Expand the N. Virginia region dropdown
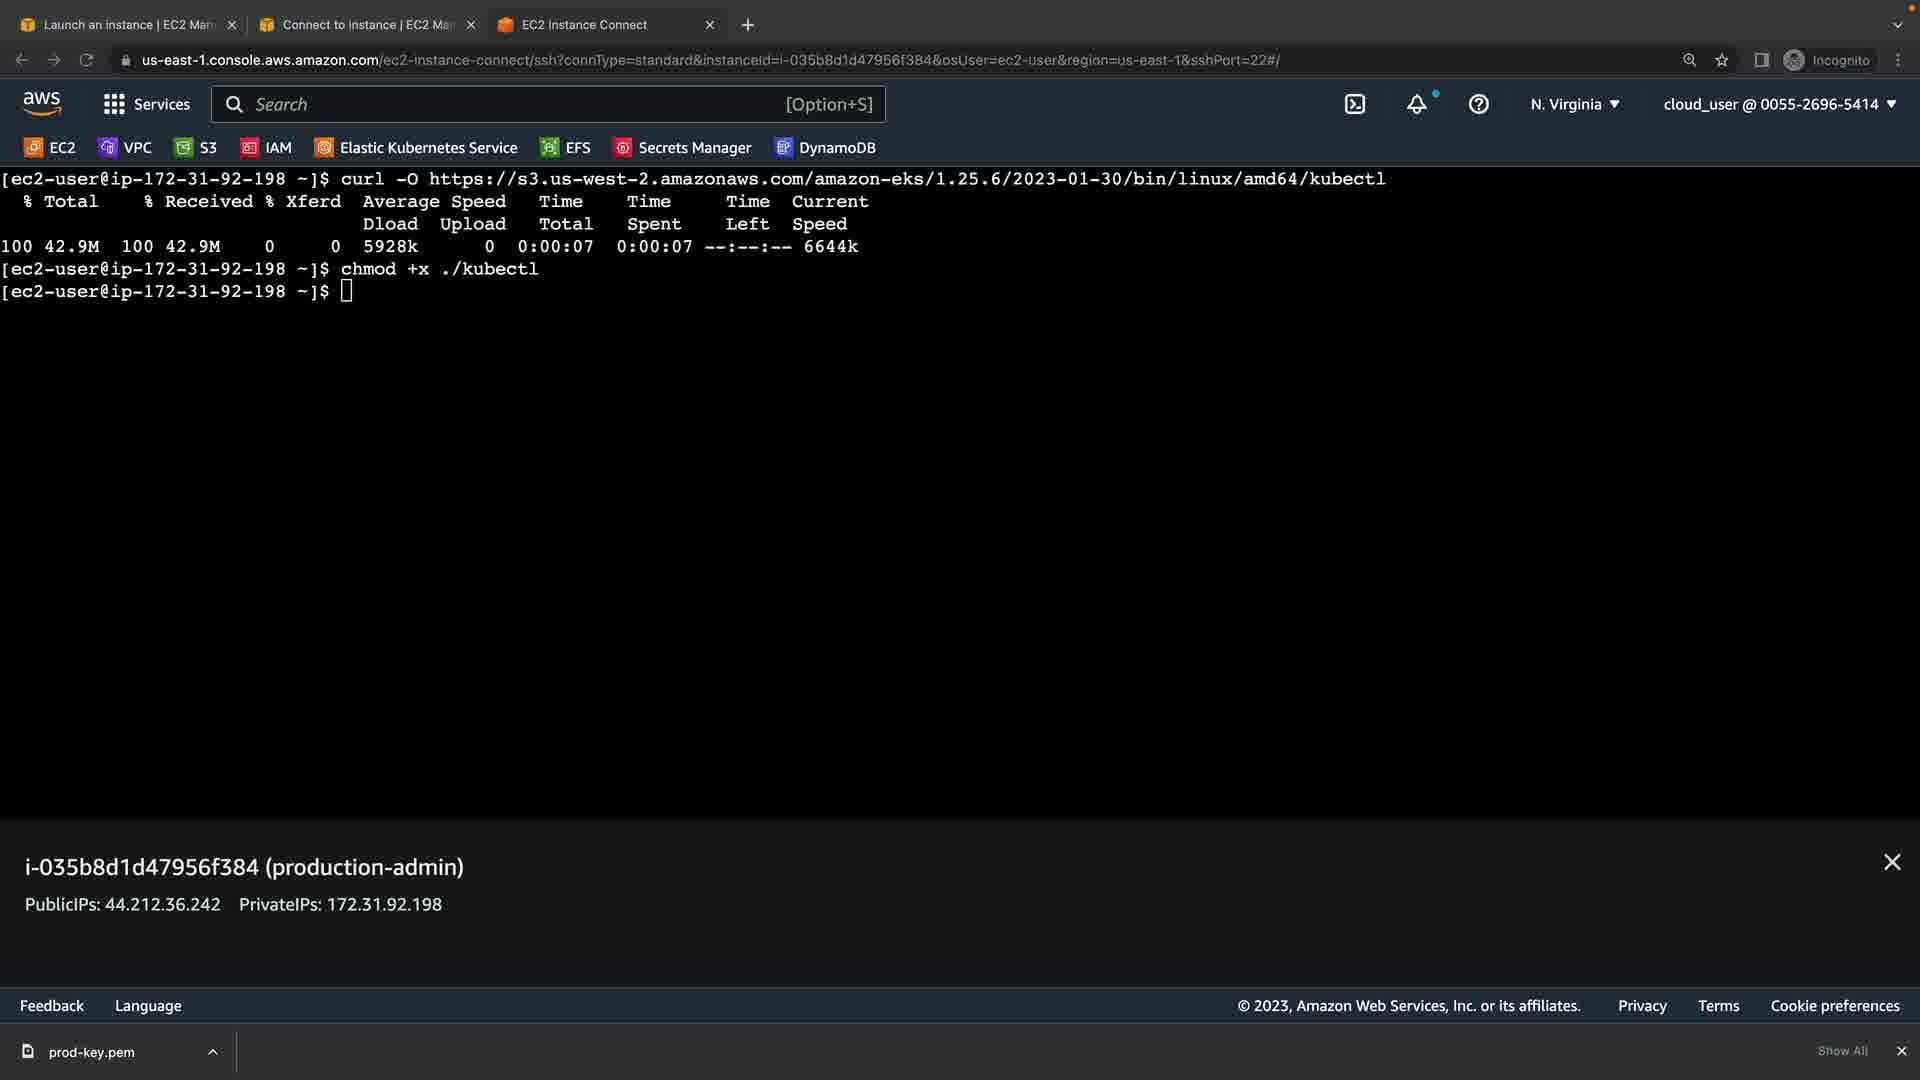The image size is (1920, 1080). 1575,104
